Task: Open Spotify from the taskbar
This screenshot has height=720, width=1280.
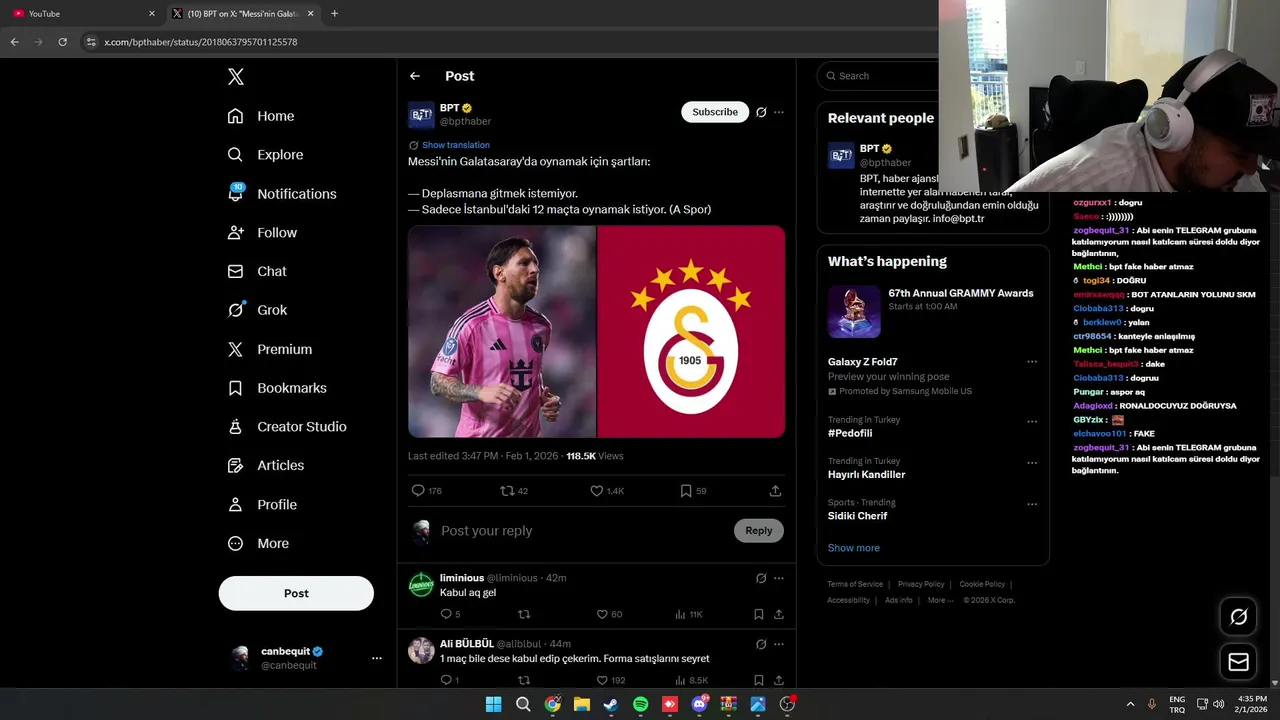Action: coord(641,704)
